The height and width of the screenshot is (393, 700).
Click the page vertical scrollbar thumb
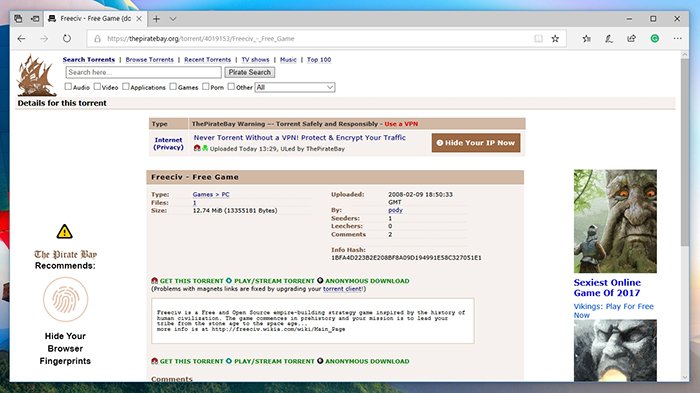pos(685,152)
